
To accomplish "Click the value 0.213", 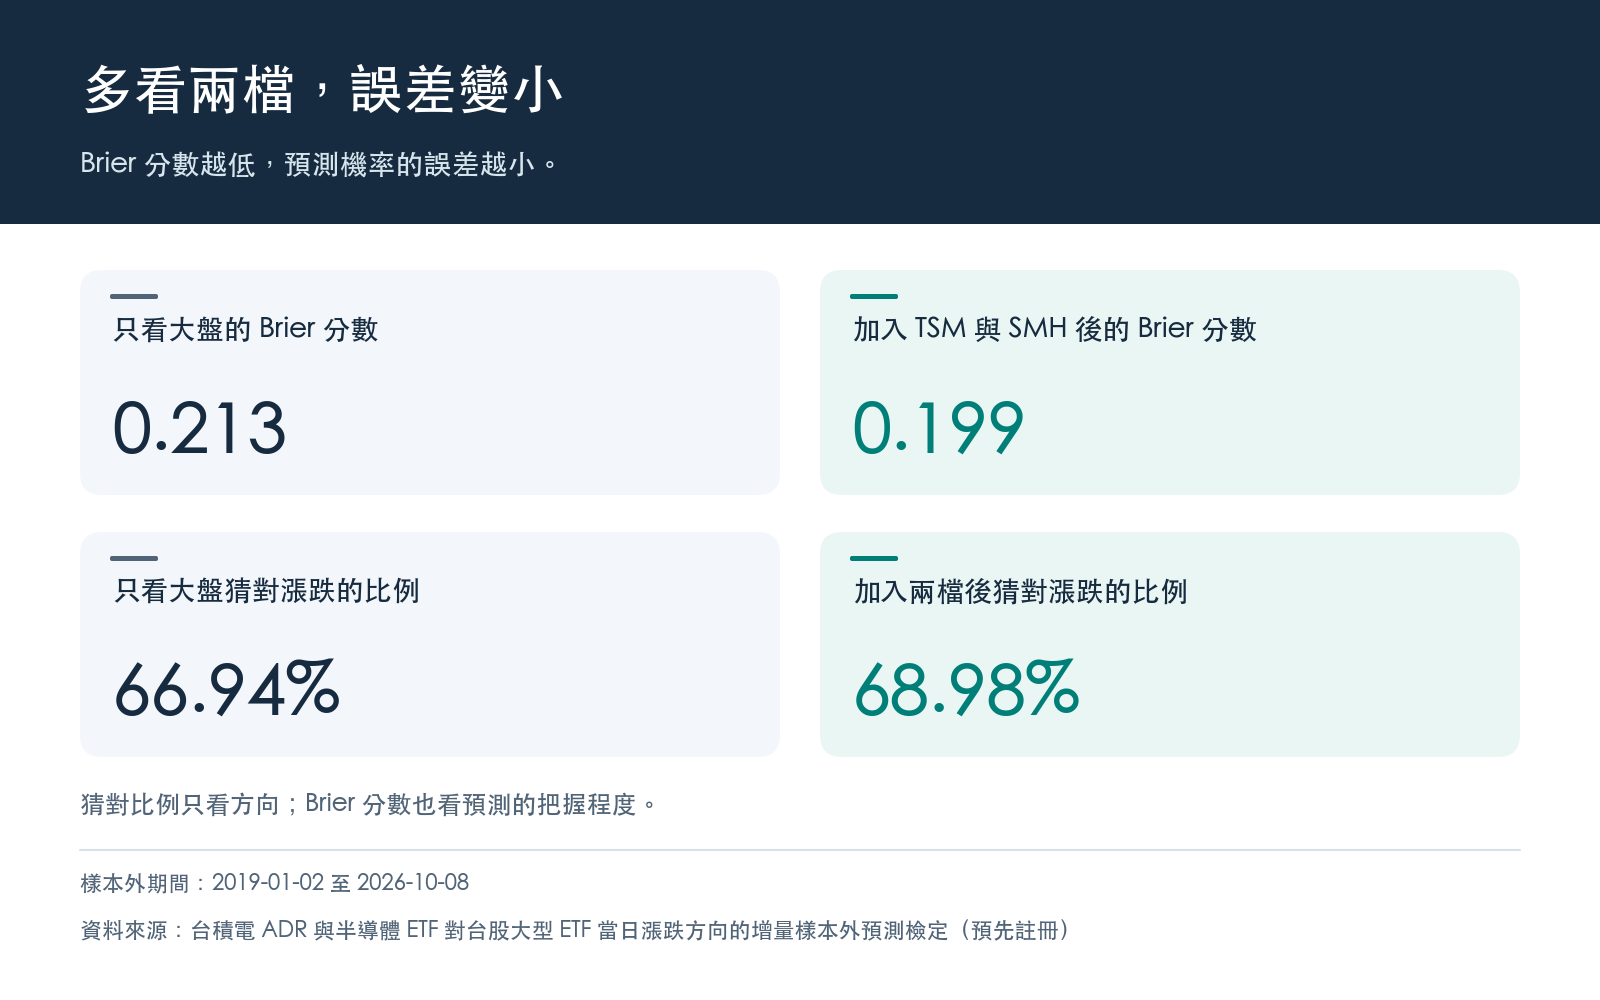I will click(x=199, y=428).
